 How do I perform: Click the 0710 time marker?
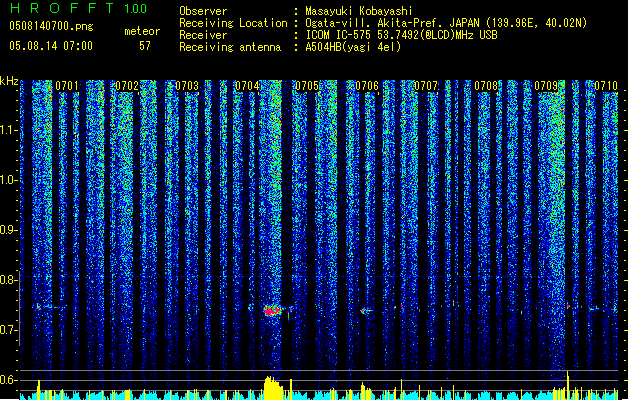point(606,86)
